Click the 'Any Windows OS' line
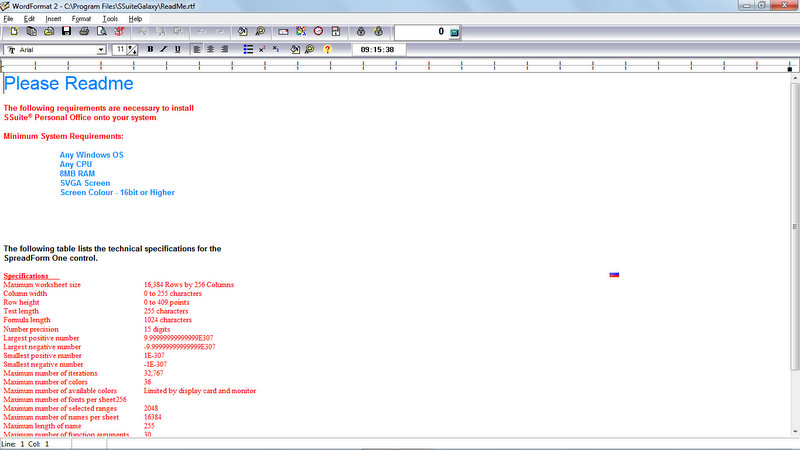This screenshot has width=800, height=450. point(91,155)
